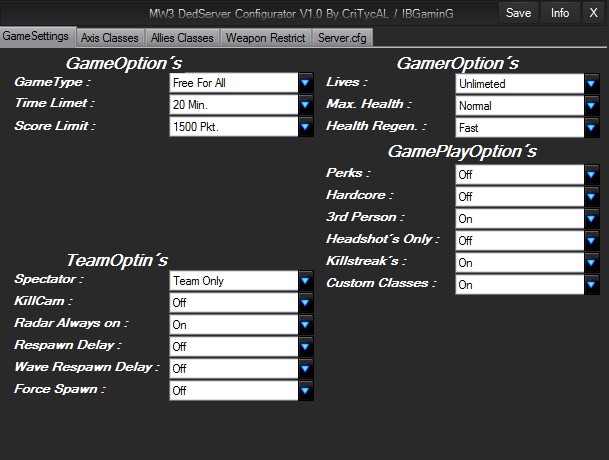The width and height of the screenshot is (609, 460).
Task: Select the Server.cfg tab
Action: coord(344,38)
